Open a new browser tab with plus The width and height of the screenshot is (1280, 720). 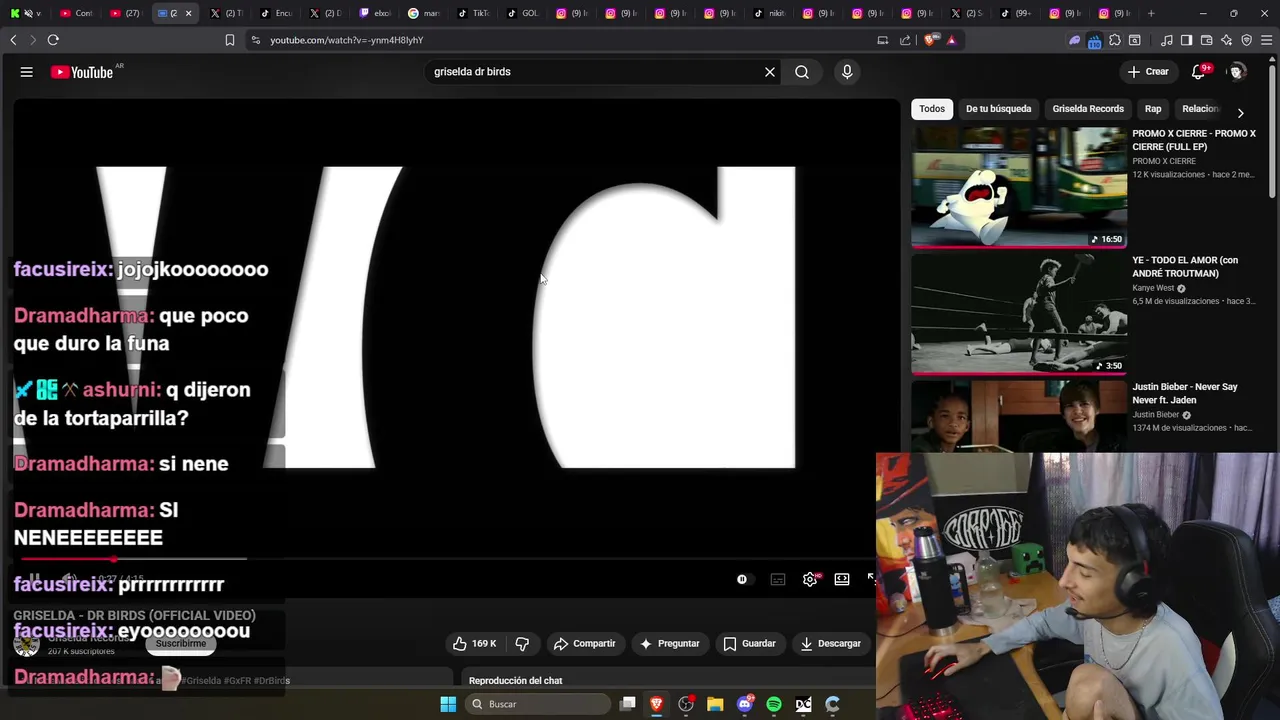pos(1151,13)
